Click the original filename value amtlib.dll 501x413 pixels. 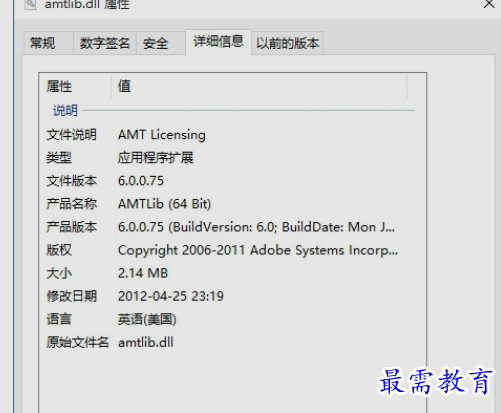click(146, 342)
